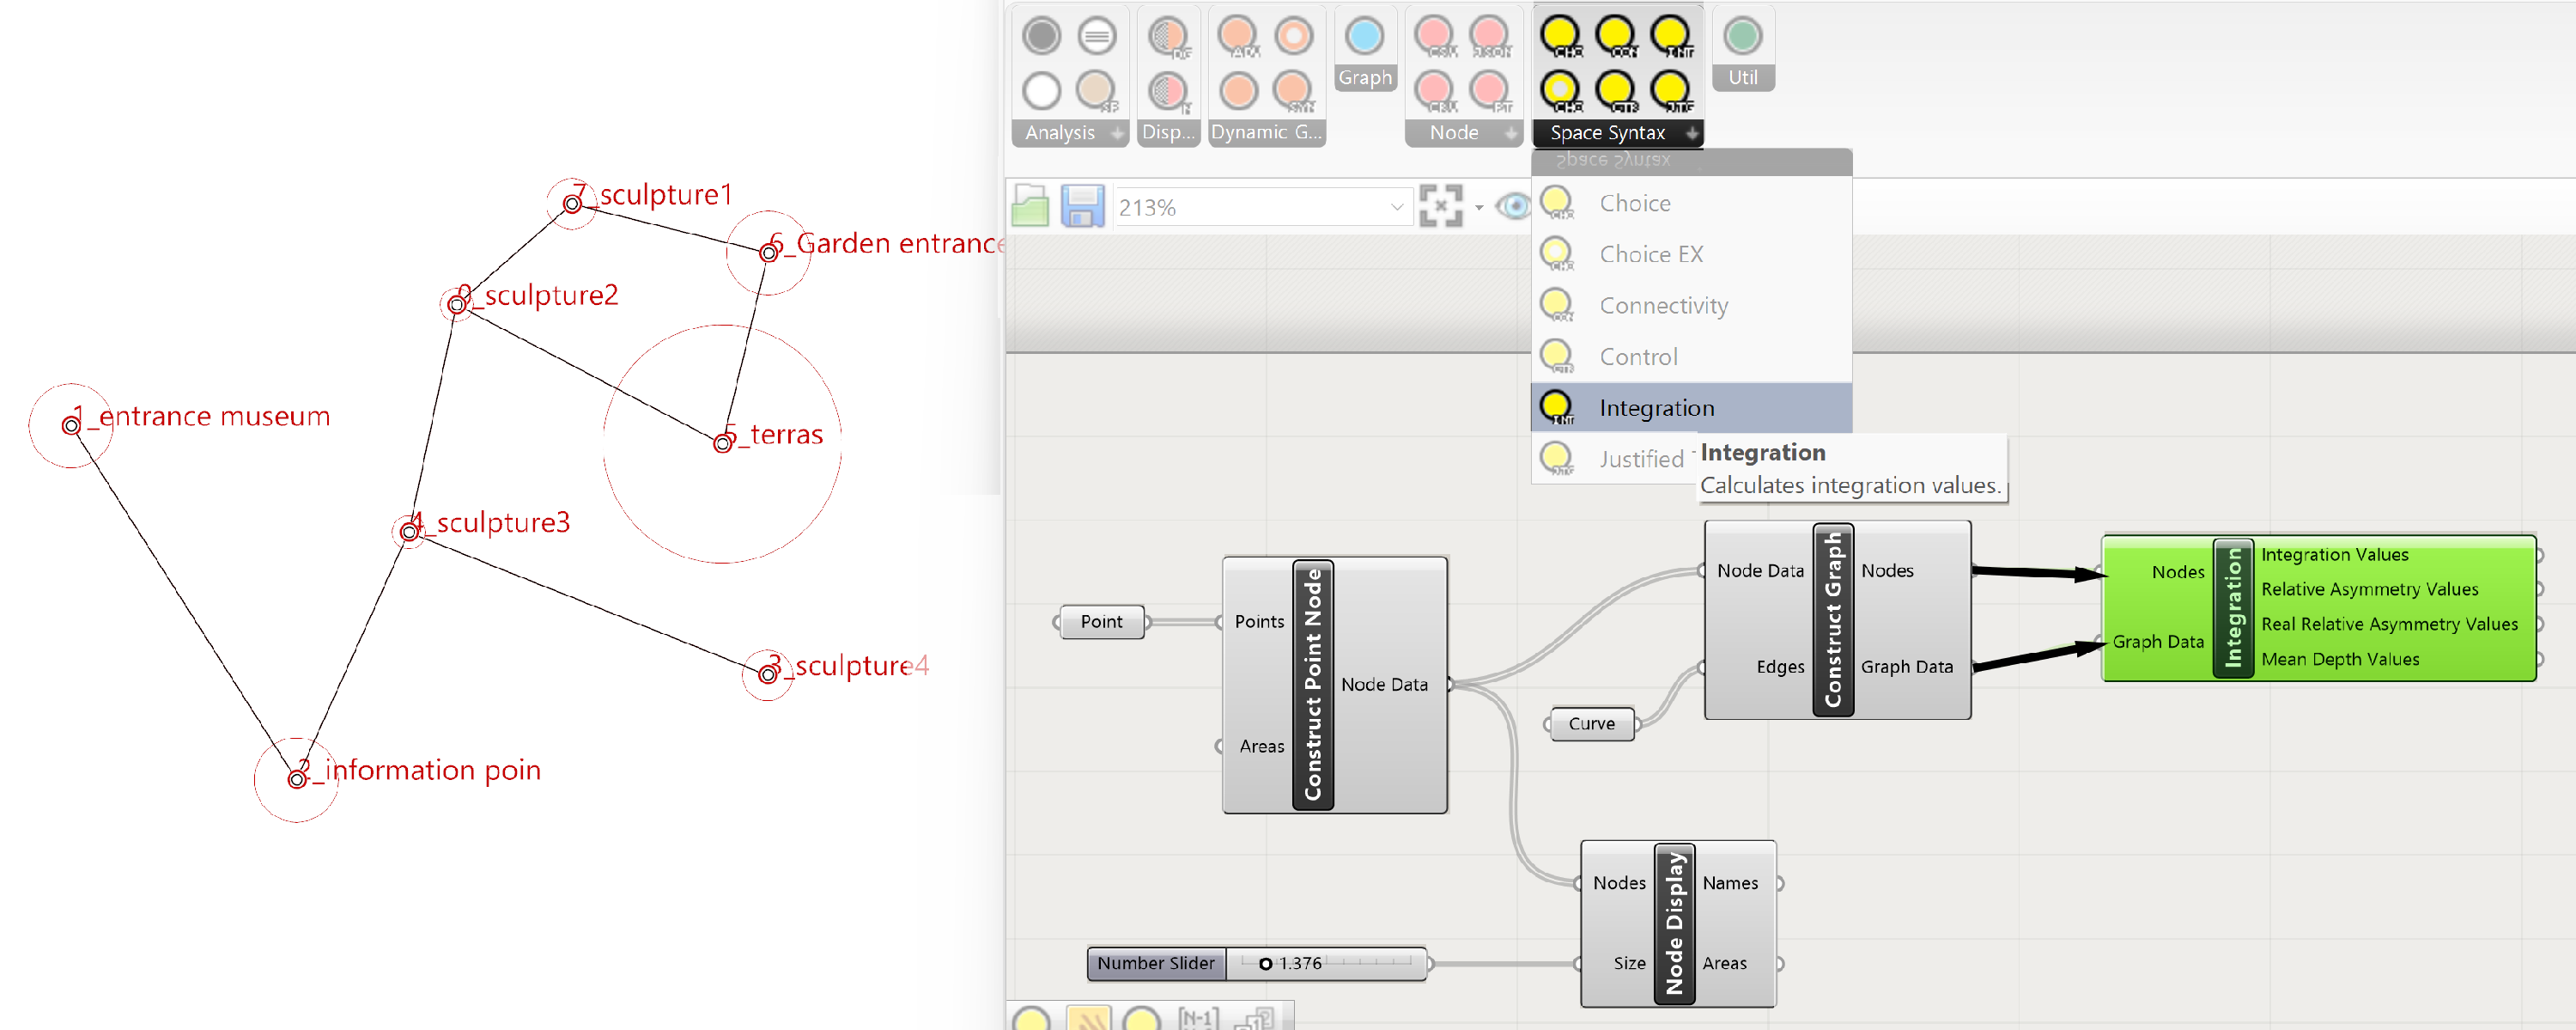Open file with green folder icon
This screenshot has width=2576, height=1030.
(1030, 207)
